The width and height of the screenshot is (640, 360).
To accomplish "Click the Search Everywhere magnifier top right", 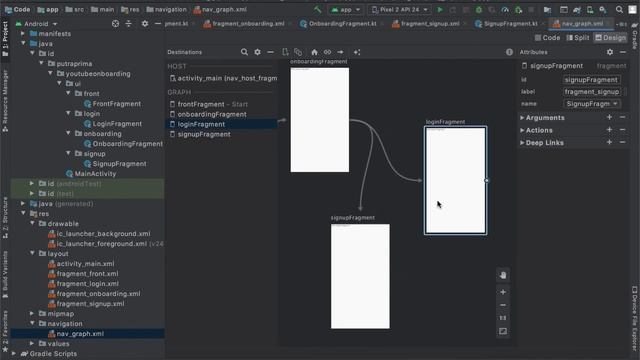I will (x=619, y=9).
